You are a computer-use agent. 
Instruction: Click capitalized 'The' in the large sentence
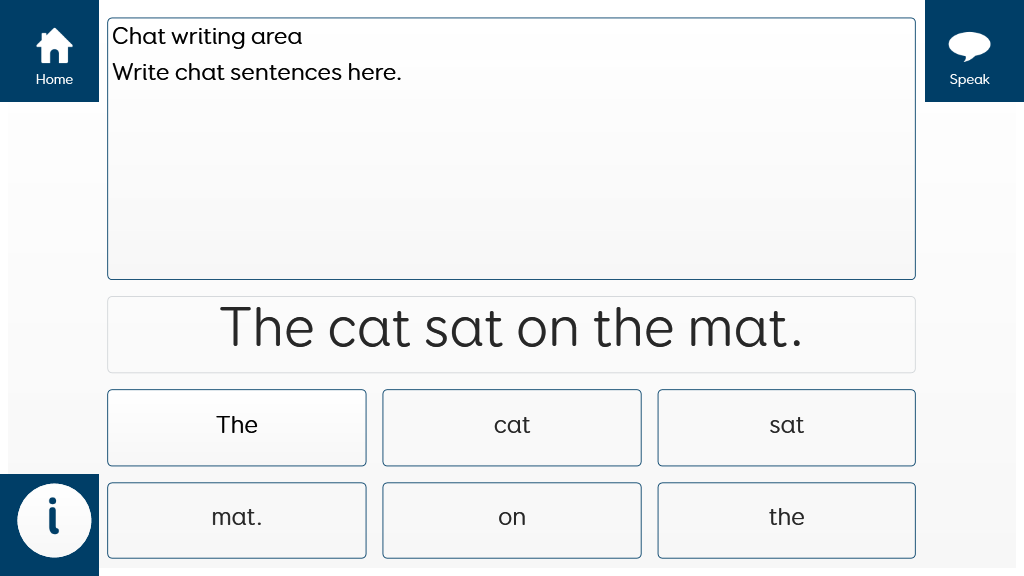pos(266,329)
